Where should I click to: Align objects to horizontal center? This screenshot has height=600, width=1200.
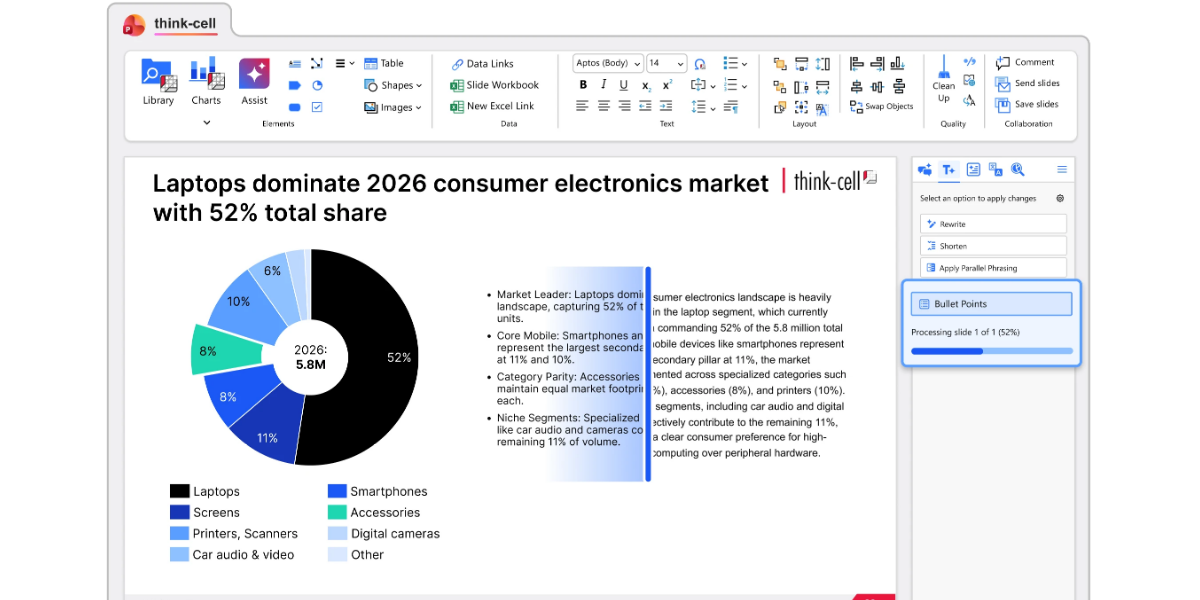coord(856,87)
